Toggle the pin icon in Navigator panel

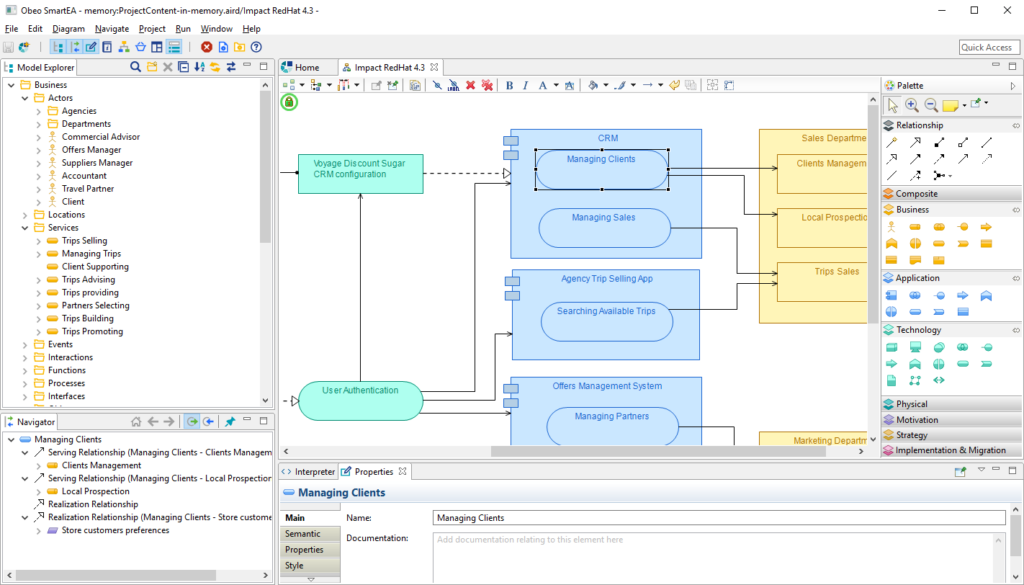230,422
